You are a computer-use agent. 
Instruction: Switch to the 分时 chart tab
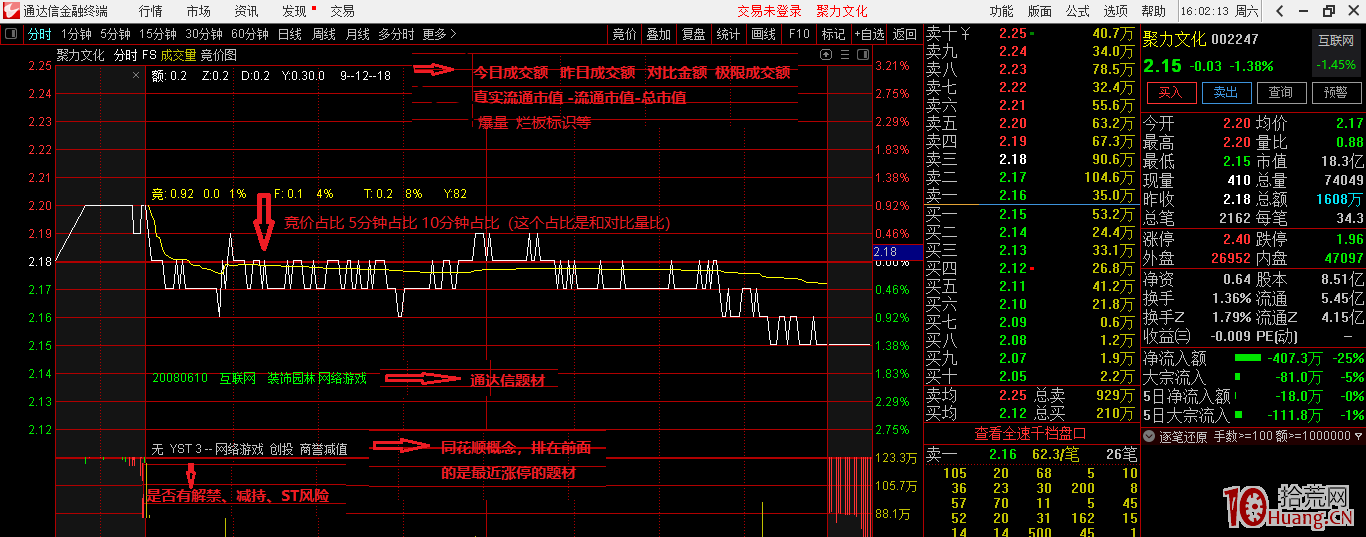pos(39,34)
